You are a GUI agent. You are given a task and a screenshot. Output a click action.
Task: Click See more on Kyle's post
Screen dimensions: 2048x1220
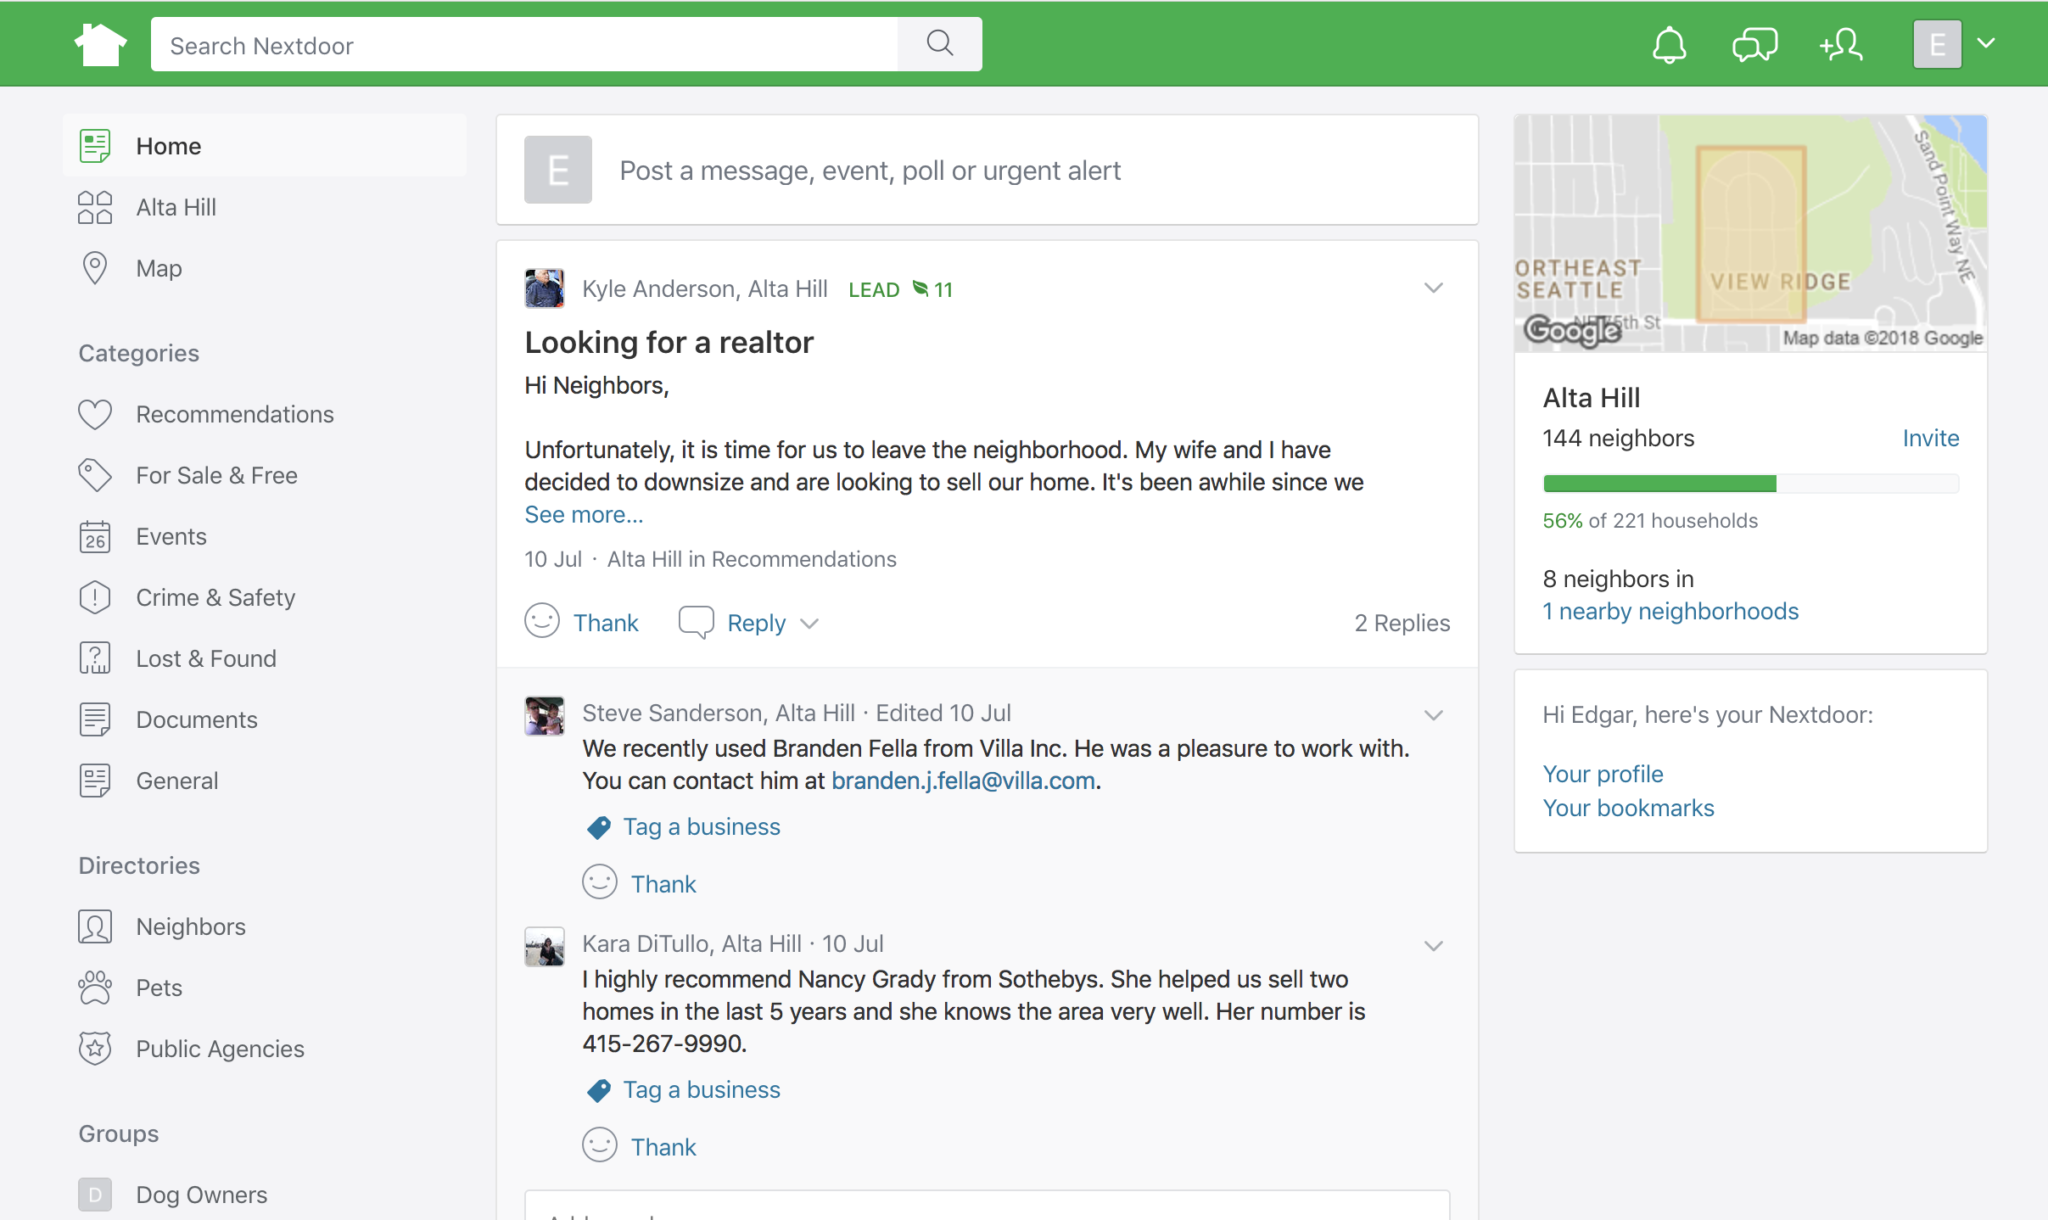[584, 515]
